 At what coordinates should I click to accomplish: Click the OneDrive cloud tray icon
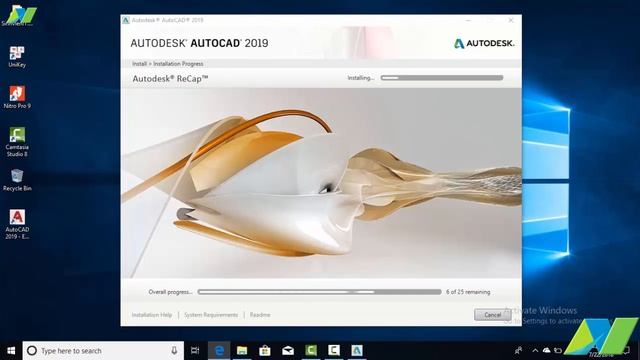546,351
